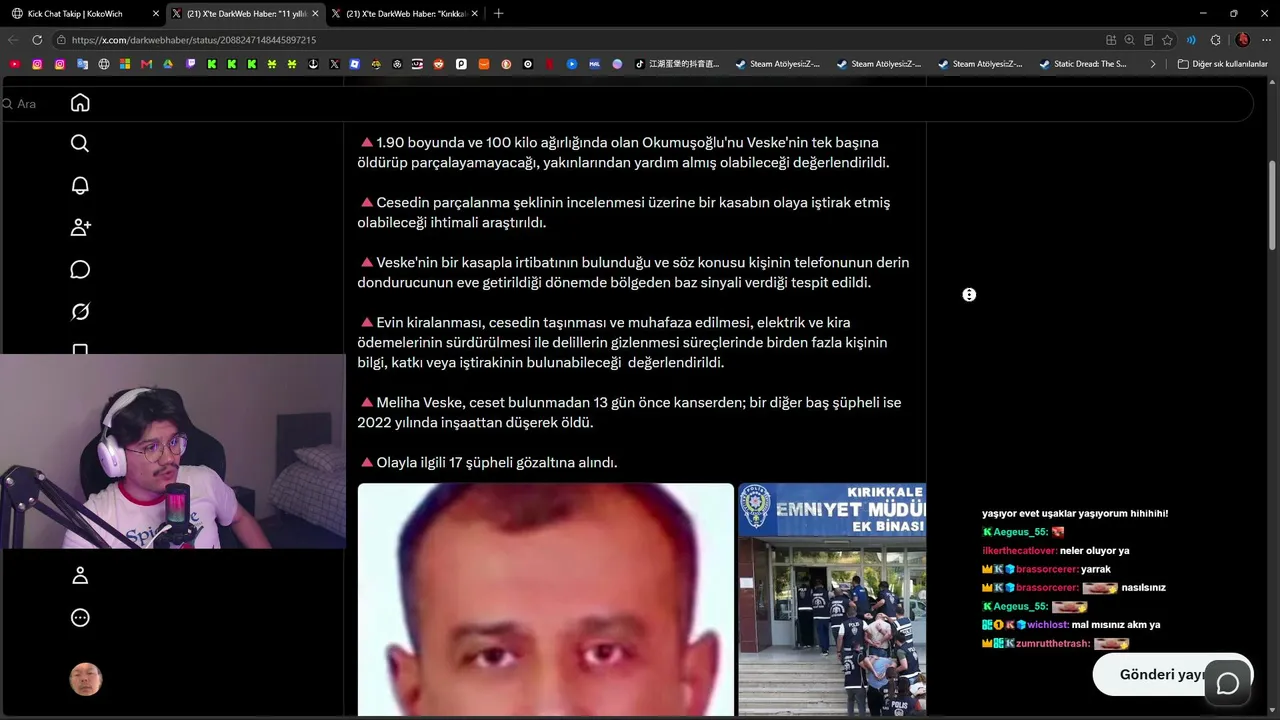The height and width of the screenshot is (720, 1280).
Task: Open the Static Dread Steam bookmark
Action: point(1083,64)
